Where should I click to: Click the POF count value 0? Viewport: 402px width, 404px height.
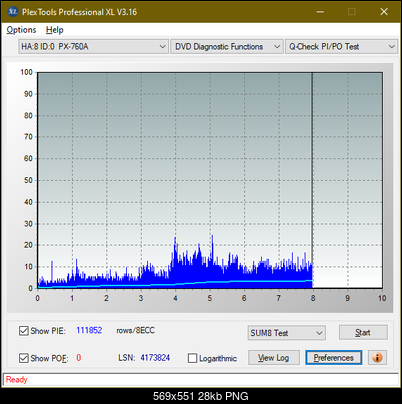coord(79,358)
